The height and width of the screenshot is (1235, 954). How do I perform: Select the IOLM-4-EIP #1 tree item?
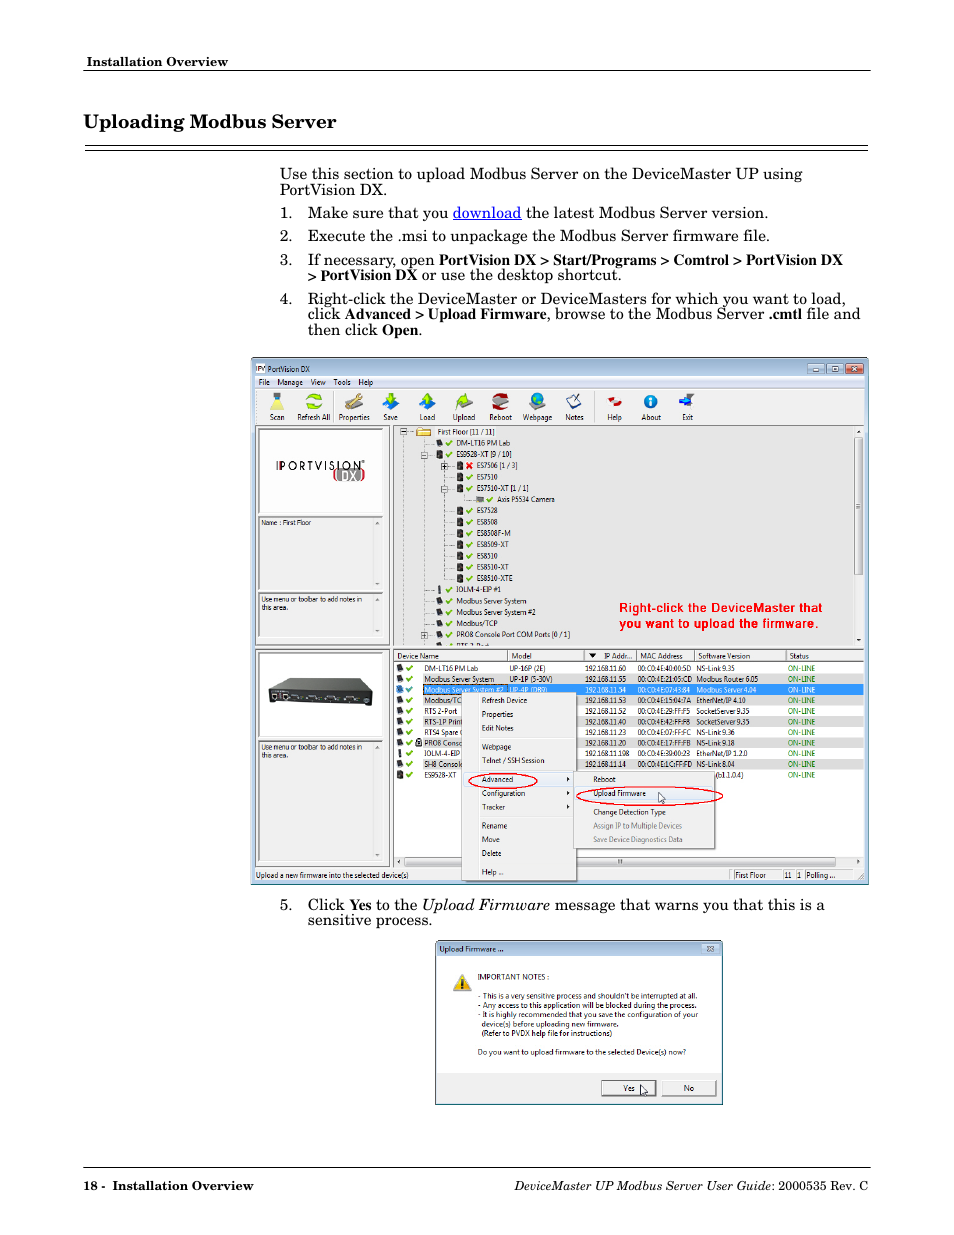pos(478,590)
